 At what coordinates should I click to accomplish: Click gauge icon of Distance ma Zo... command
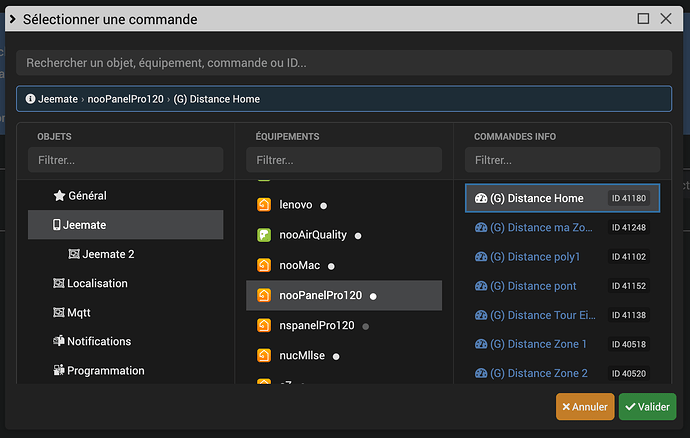[x=481, y=228]
